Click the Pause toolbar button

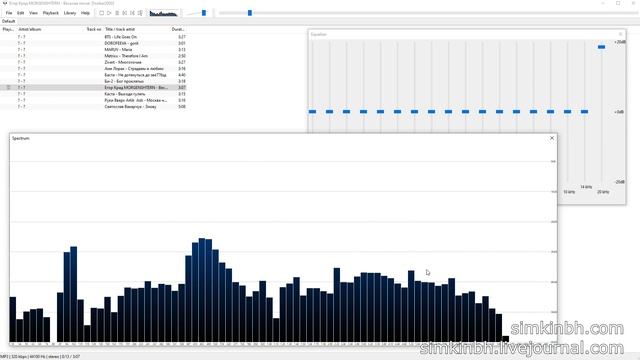click(x=117, y=13)
